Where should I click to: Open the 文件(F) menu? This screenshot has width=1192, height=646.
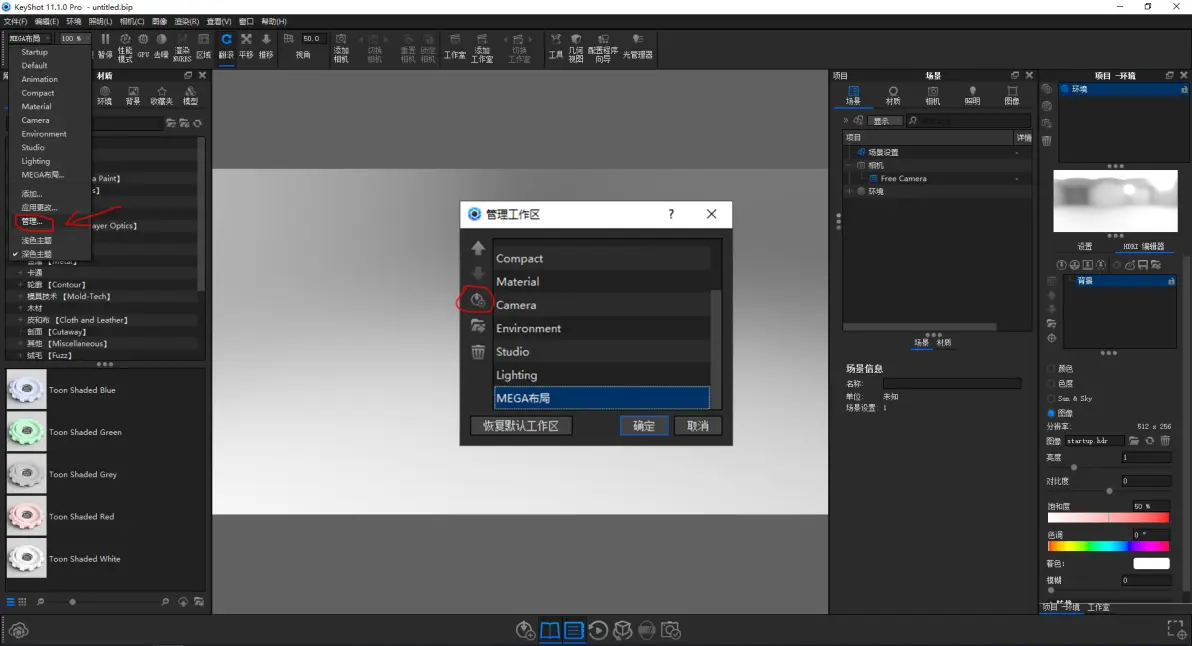coord(15,21)
